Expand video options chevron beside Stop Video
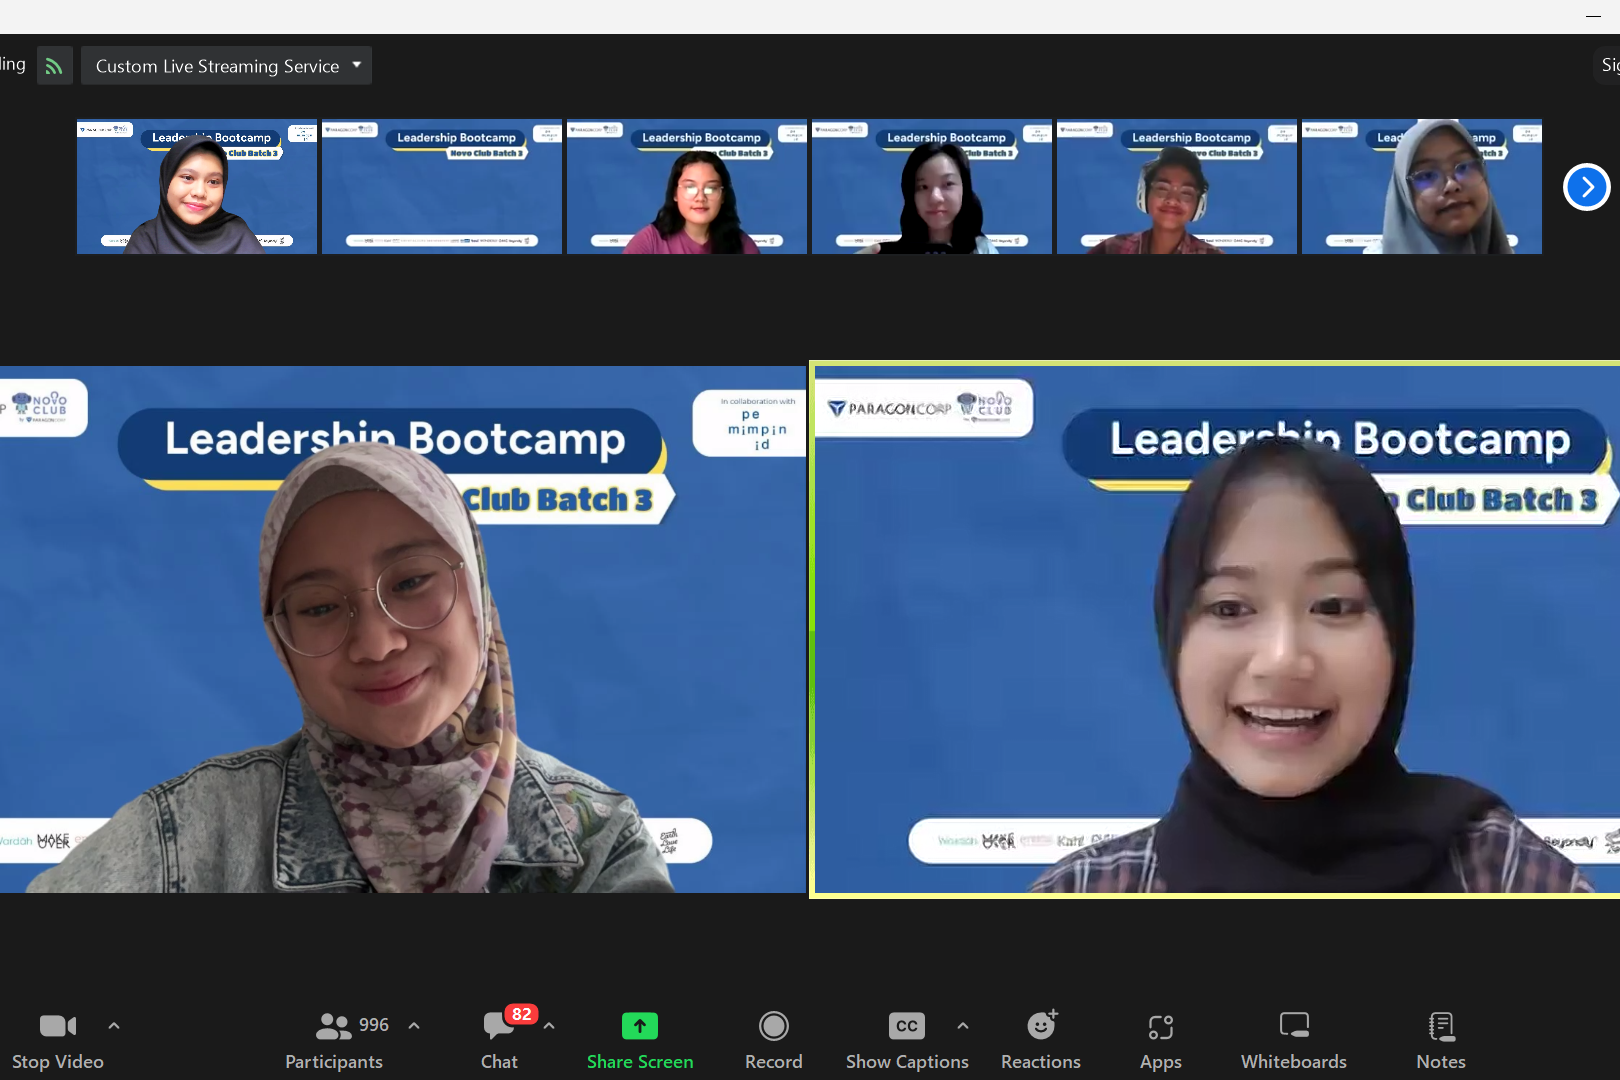 click(x=114, y=1026)
